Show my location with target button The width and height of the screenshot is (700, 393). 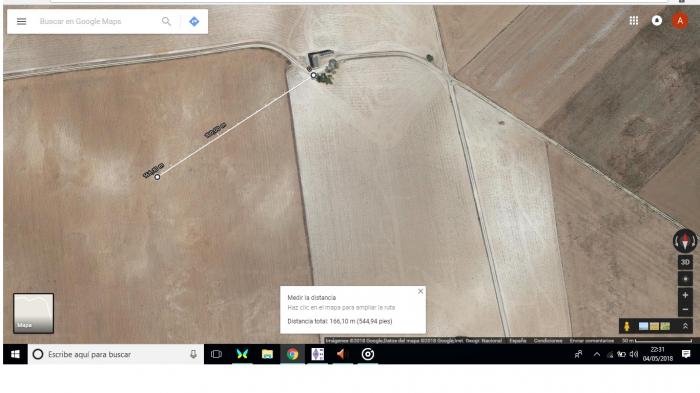685,279
